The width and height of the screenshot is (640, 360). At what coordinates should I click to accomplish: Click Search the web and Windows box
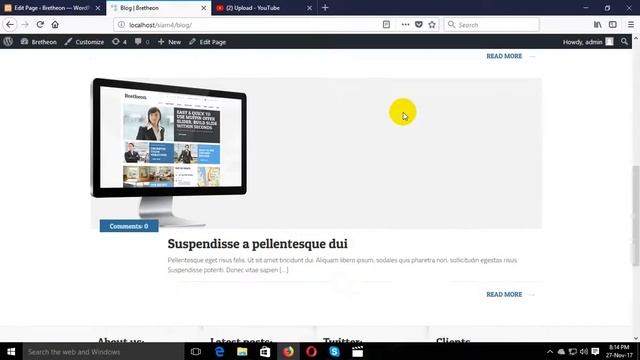(x=103, y=351)
